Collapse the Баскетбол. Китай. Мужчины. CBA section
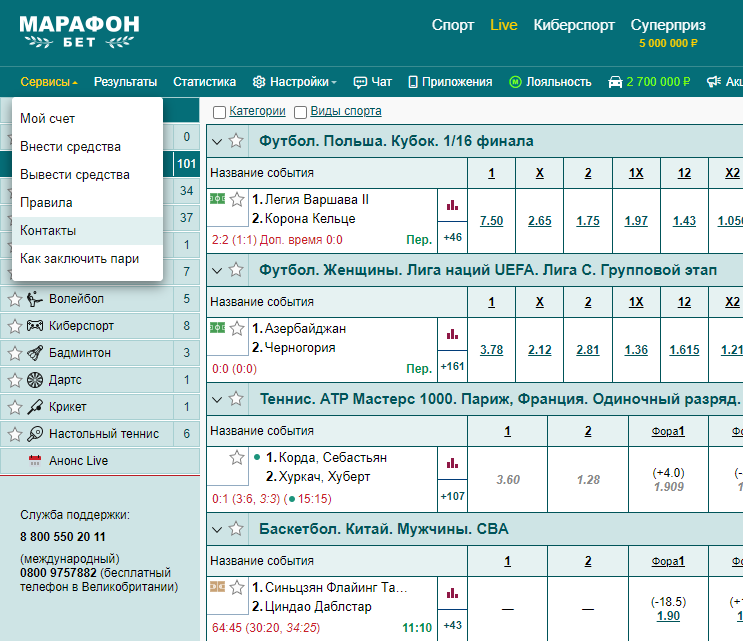The image size is (743, 641). (x=217, y=529)
